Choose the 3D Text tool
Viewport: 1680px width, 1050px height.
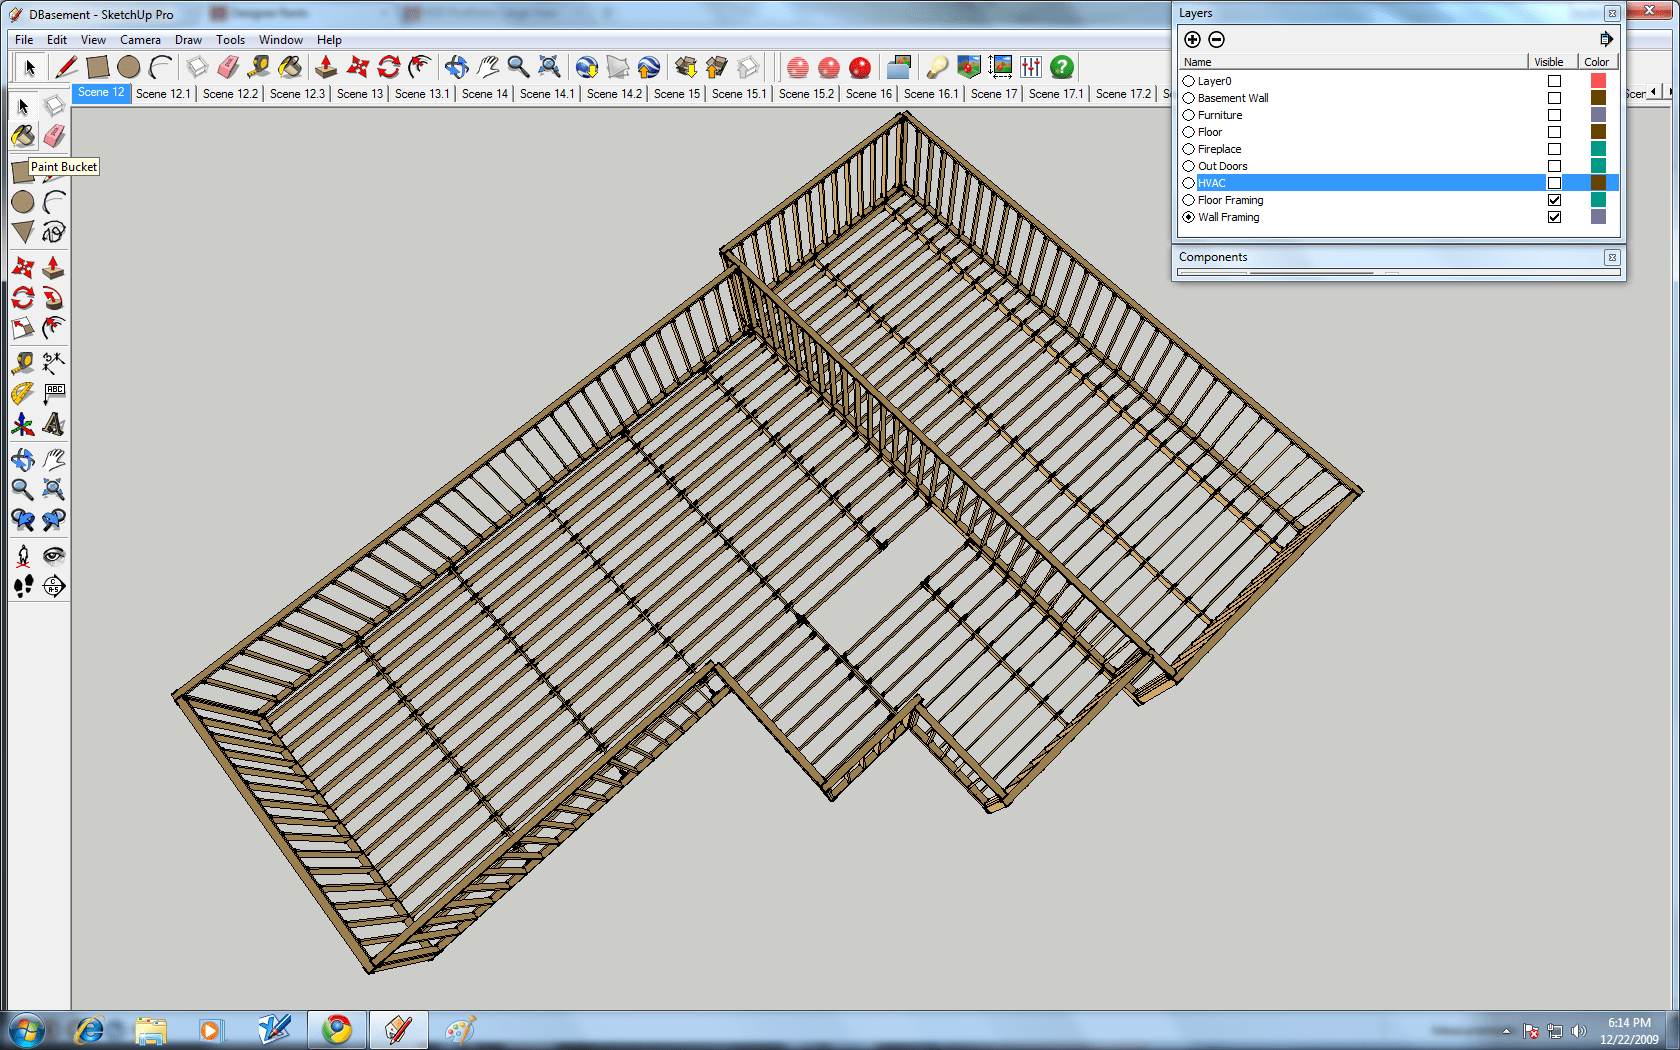point(54,424)
